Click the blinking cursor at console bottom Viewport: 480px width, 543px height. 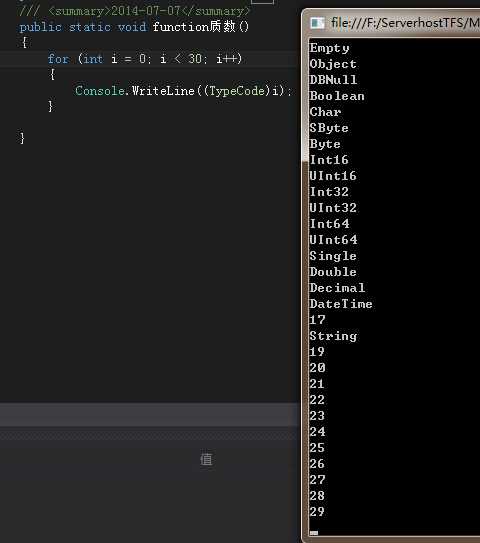(x=314, y=533)
